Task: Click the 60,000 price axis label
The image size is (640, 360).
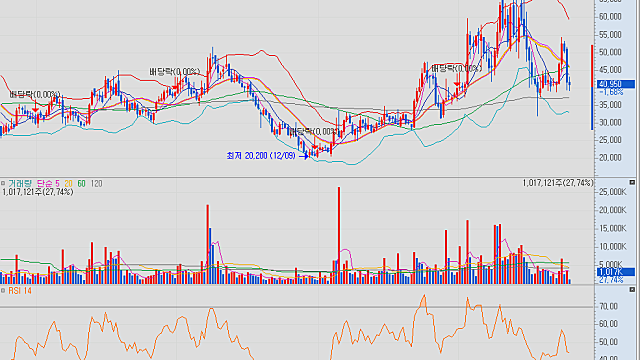Action: [x=610, y=17]
